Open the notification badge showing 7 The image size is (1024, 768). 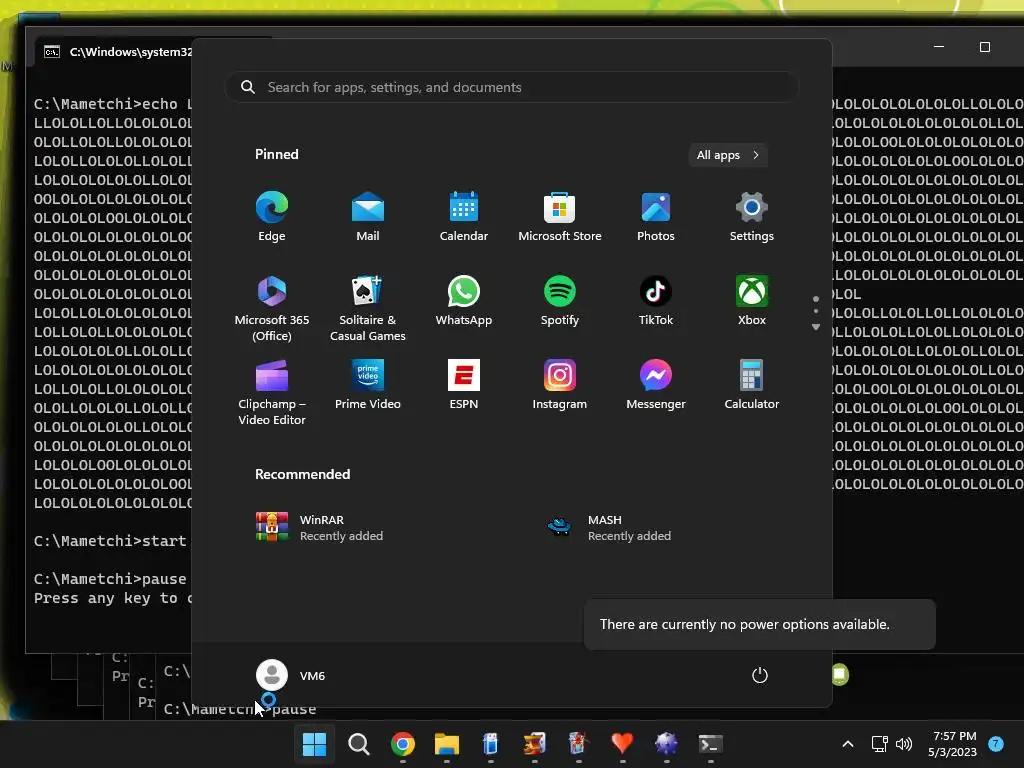[x=996, y=744]
